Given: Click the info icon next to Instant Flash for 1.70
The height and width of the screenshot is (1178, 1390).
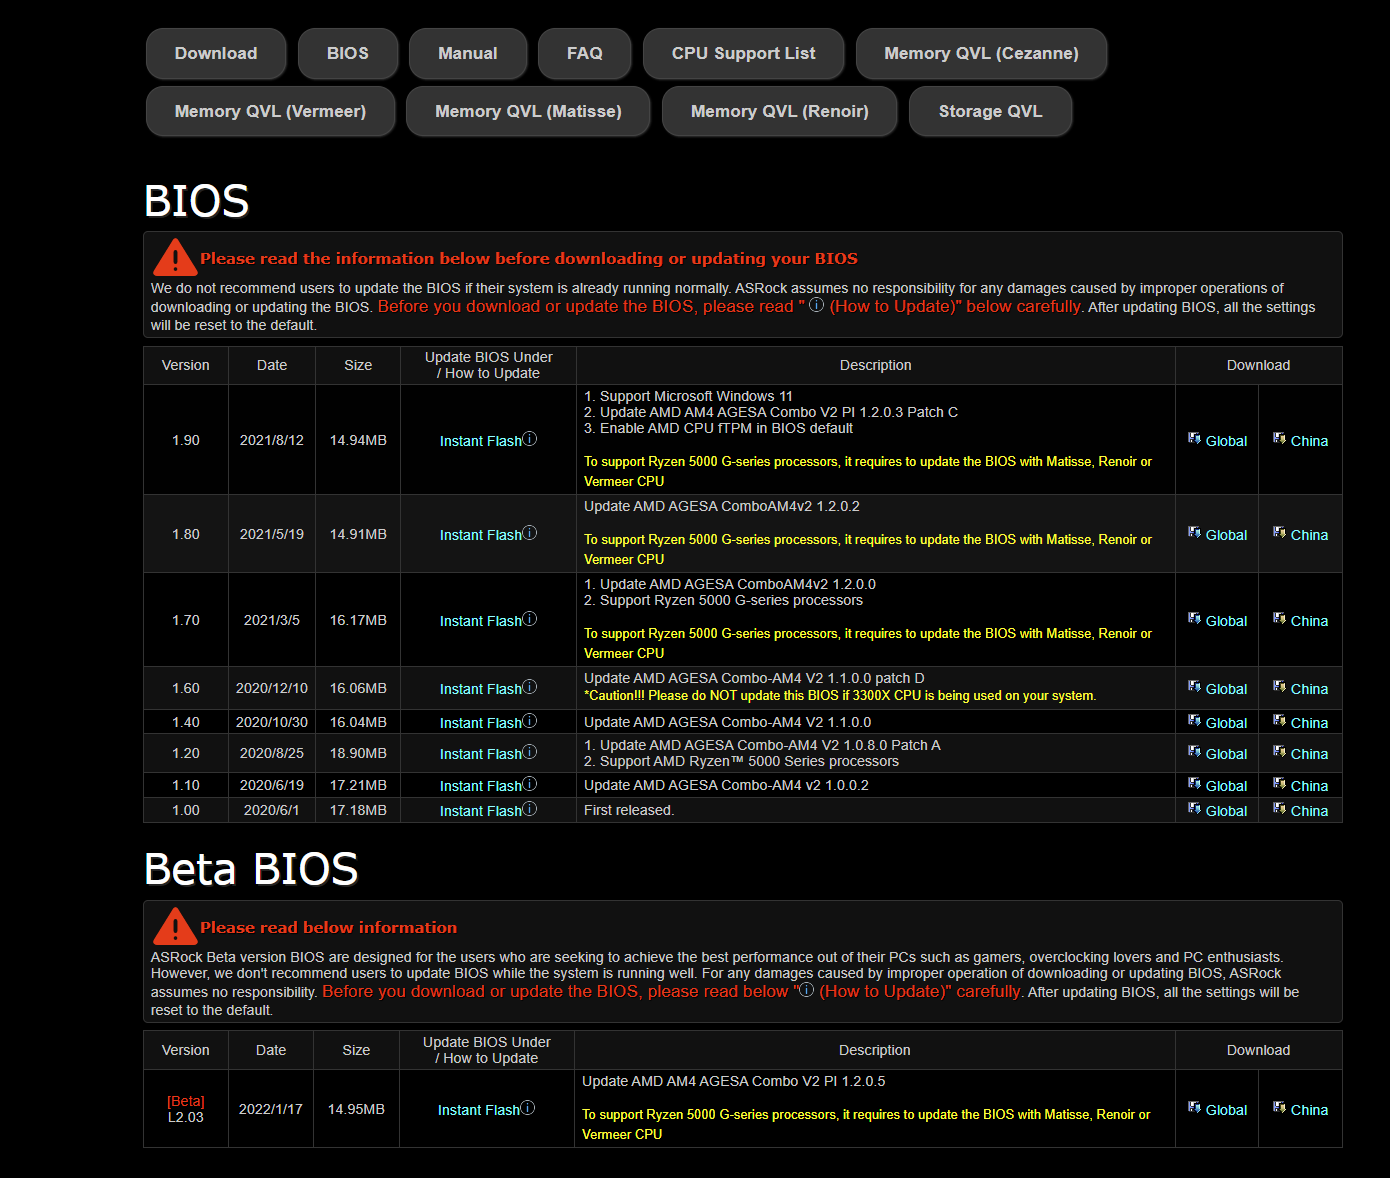Looking at the screenshot, I should point(530,618).
